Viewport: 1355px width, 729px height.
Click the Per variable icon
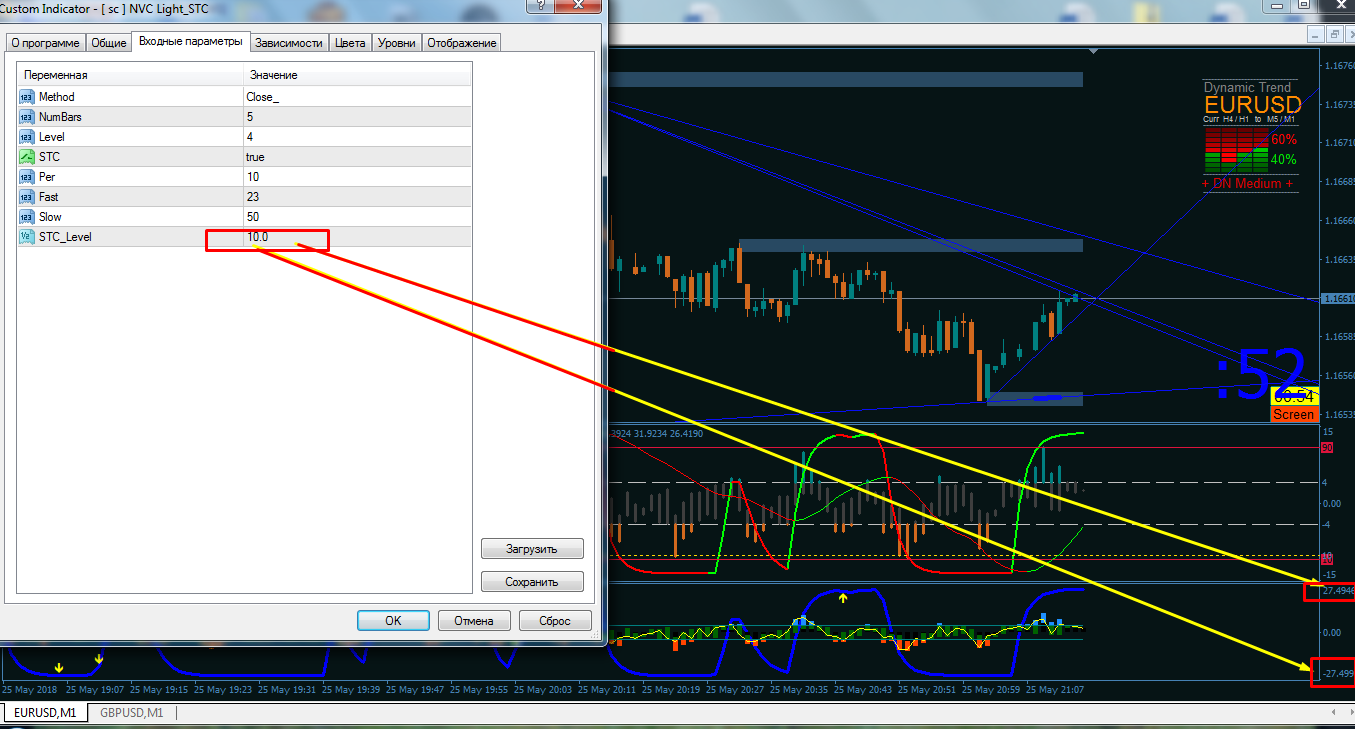click(26, 177)
